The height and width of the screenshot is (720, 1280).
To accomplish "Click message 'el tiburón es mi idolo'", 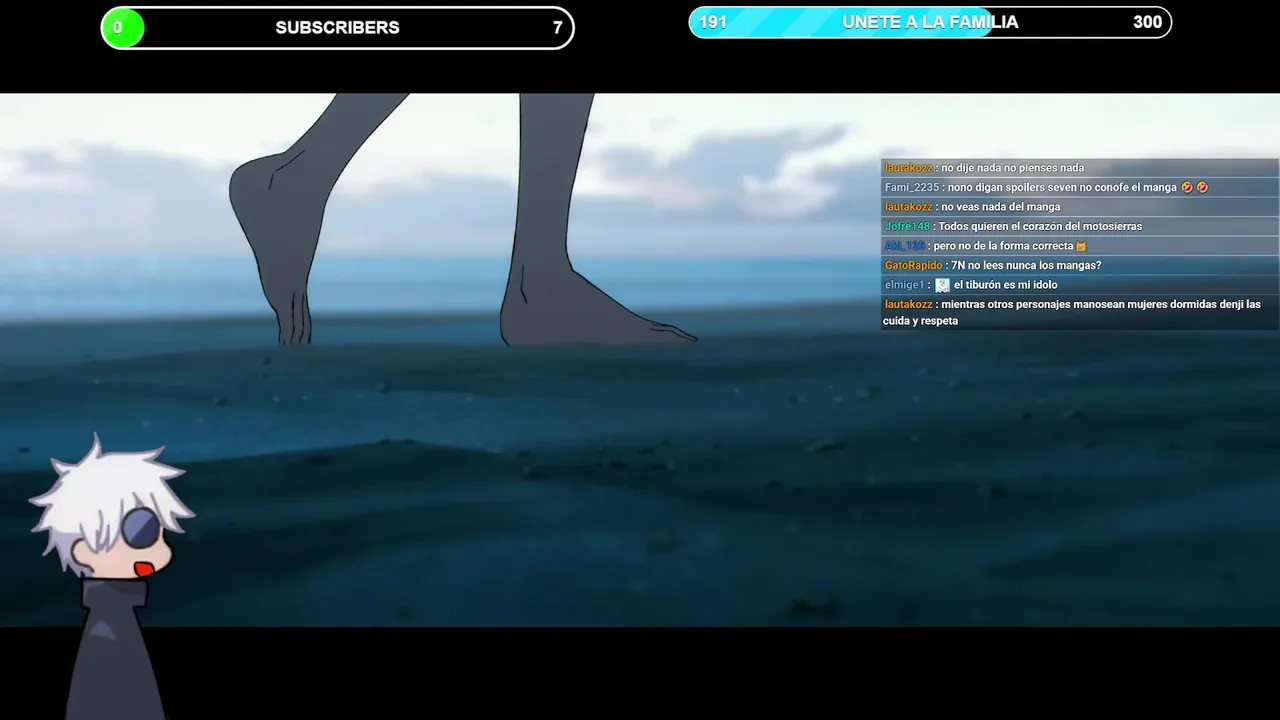I will tap(1005, 285).
